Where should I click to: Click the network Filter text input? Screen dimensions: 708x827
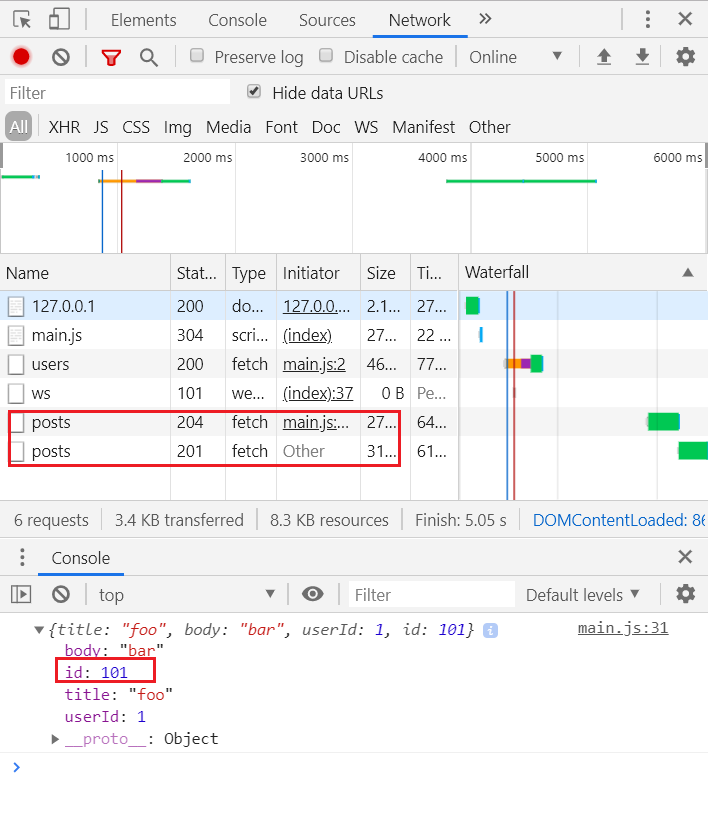click(x=118, y=93)
